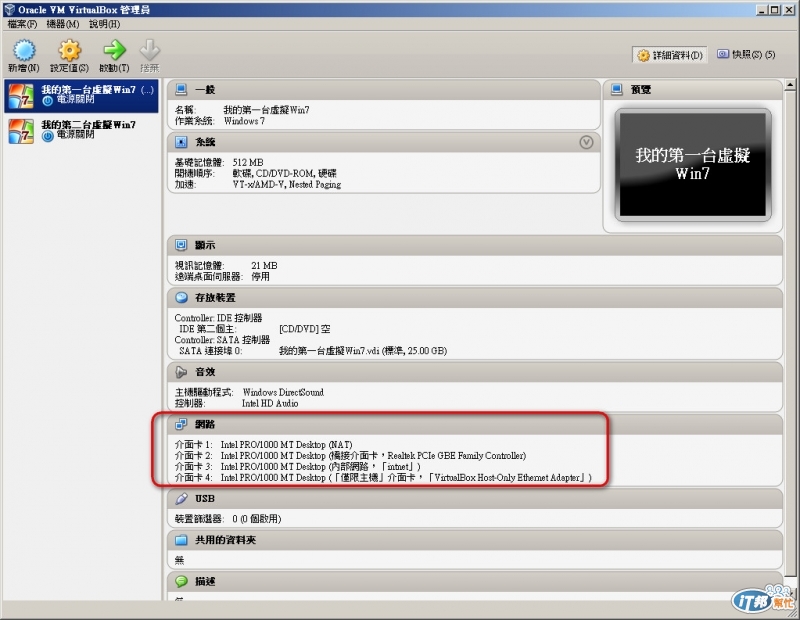Start the VM with green arrow icon
The height and width of the screenshot is (620, 800).
114,51
